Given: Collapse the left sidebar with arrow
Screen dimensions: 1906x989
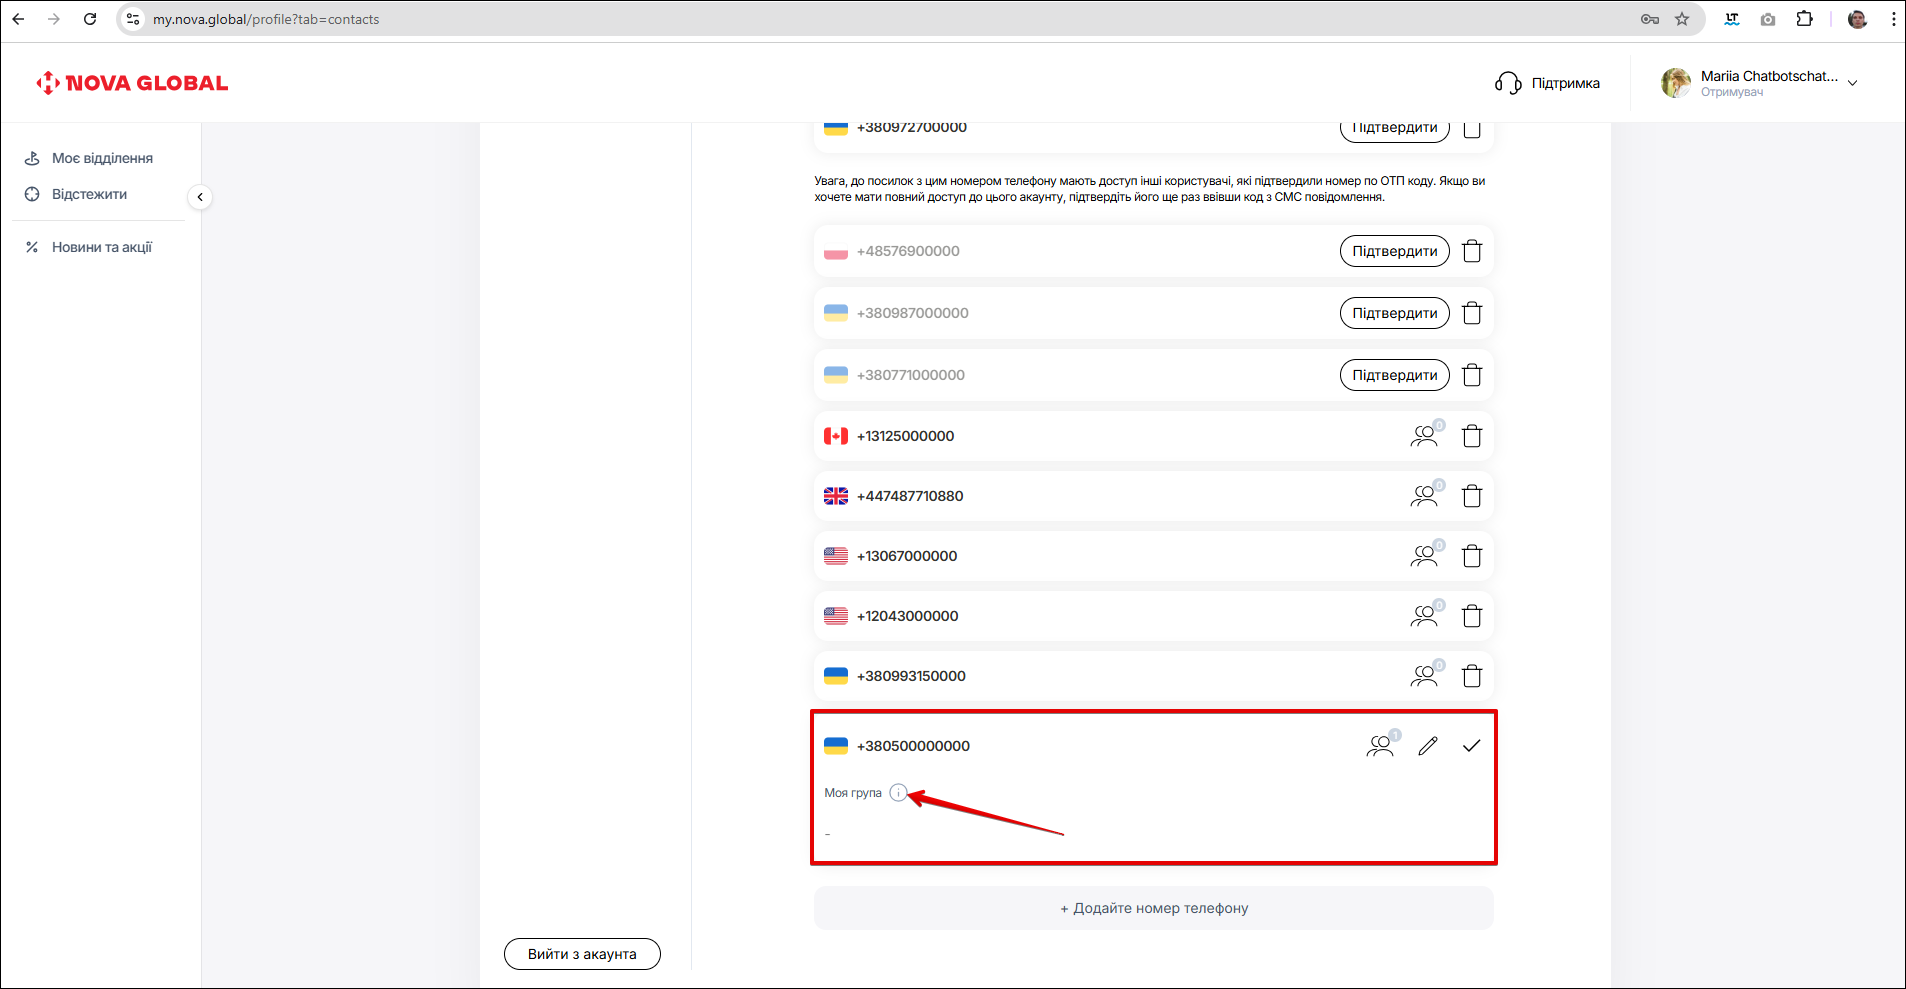Looking at the screenshot, I should 200,197.
